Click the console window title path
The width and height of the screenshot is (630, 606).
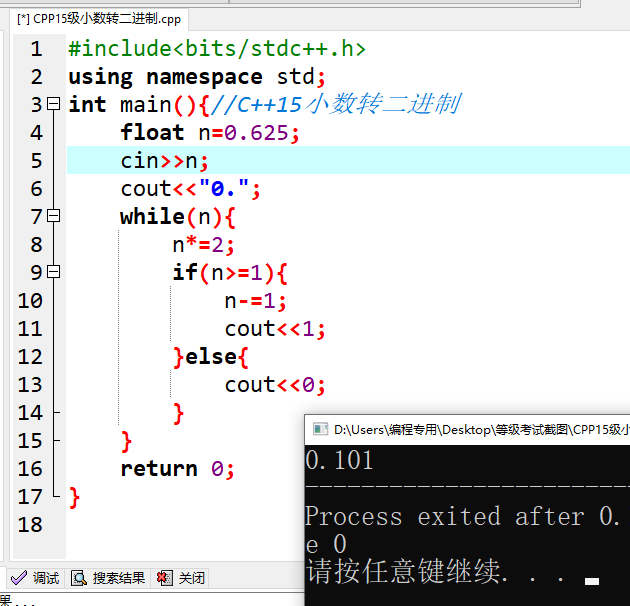point(481,430)
